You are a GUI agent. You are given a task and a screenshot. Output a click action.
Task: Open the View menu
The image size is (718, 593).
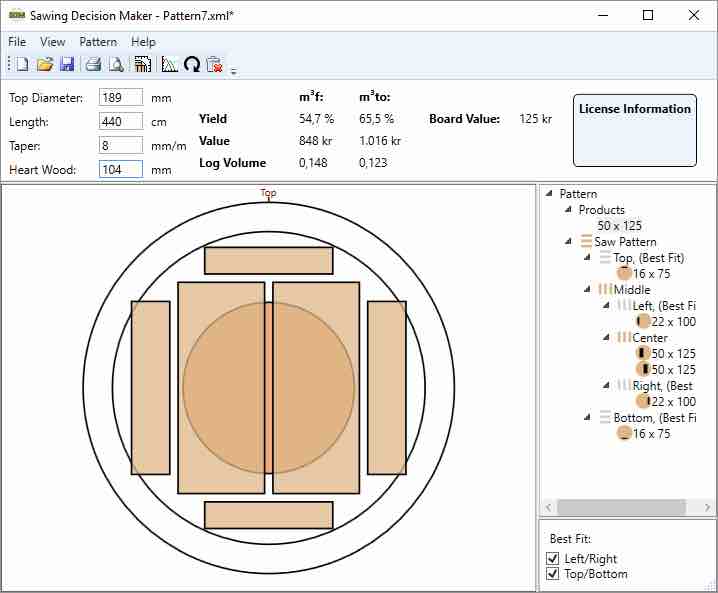[x=52, y=42]
